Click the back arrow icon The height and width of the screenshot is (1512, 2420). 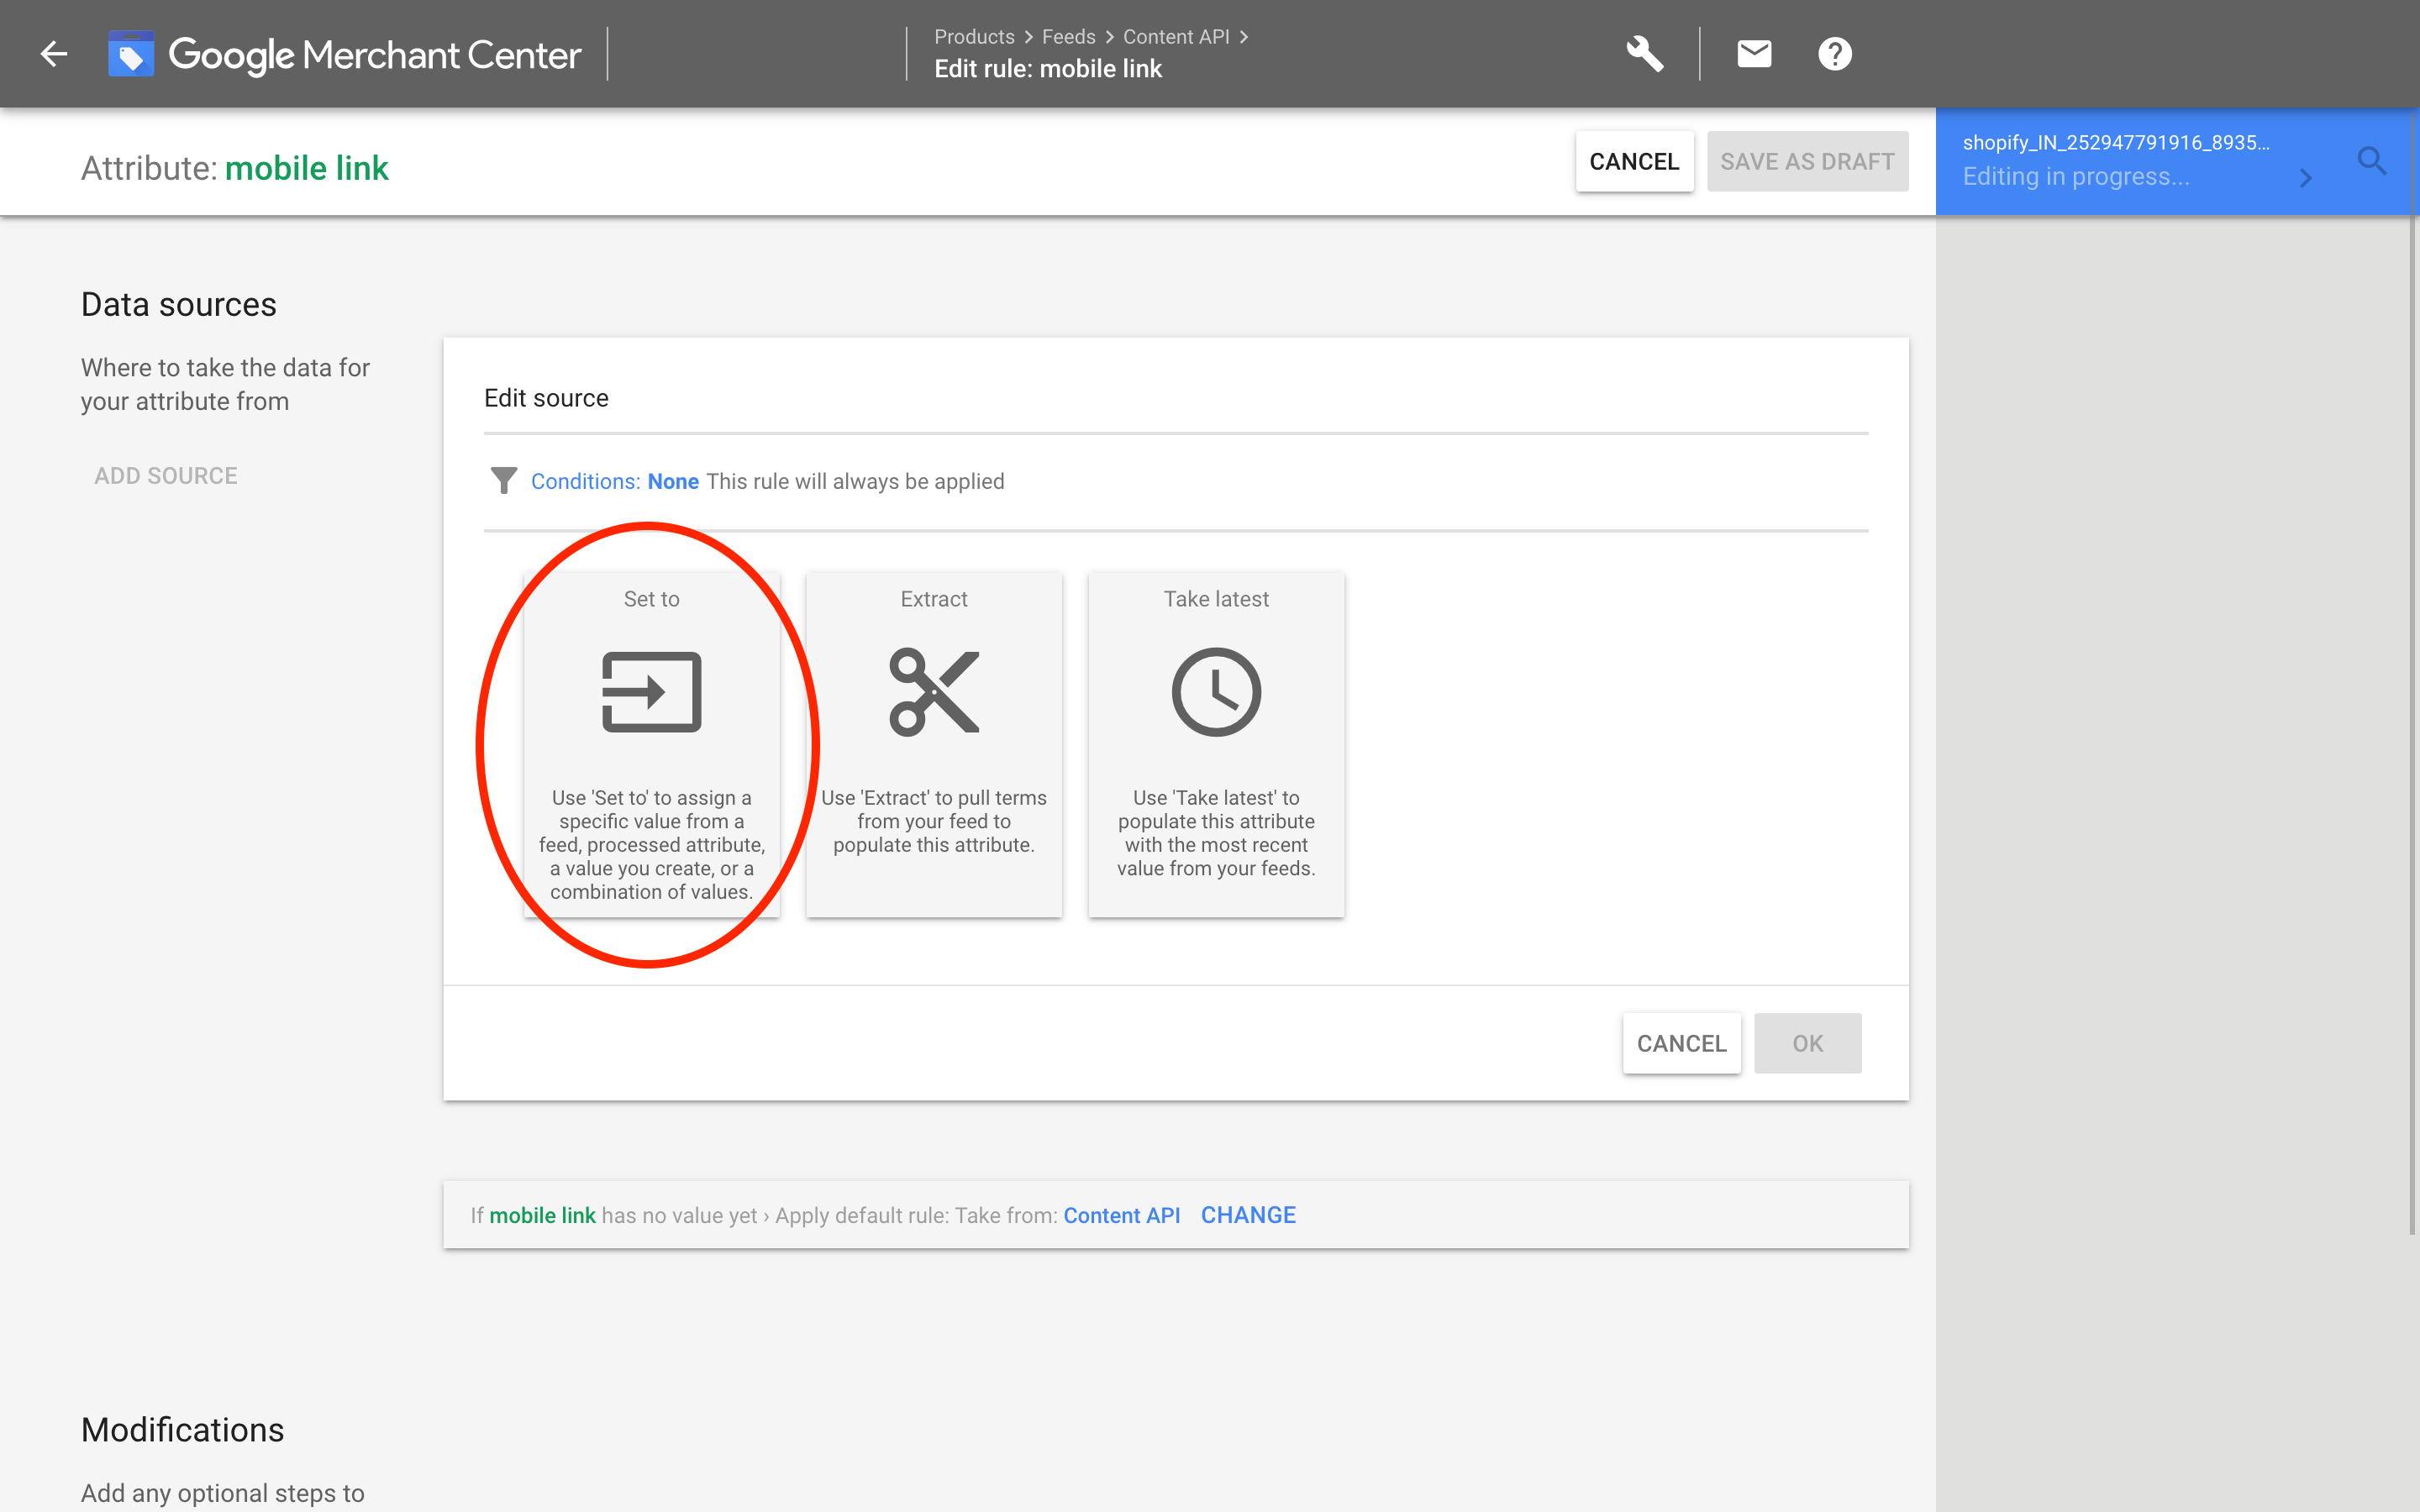[x=54, y=54]
